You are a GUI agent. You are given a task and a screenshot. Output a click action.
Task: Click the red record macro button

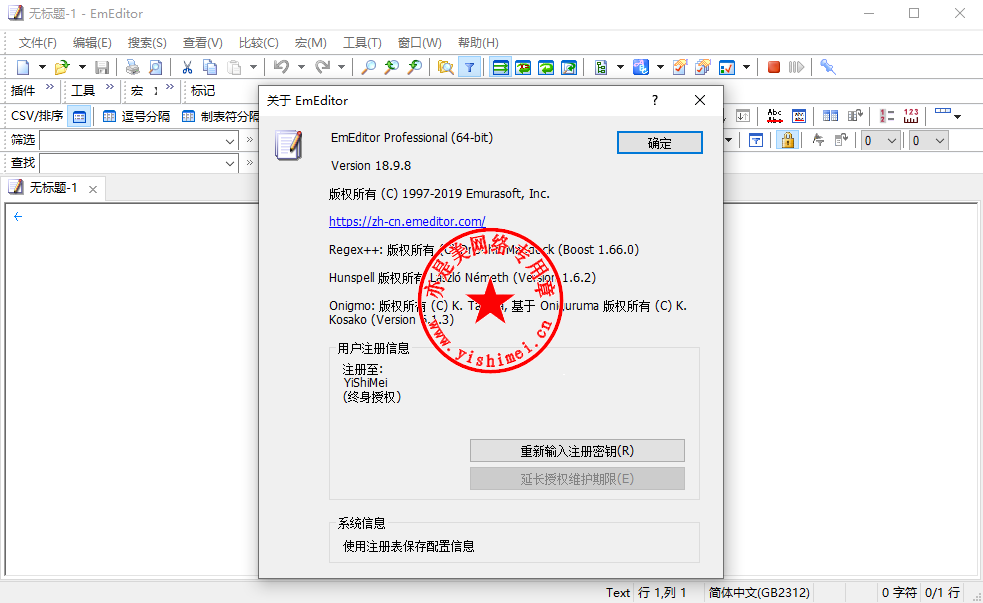pyautogui.click(x=774, y=67)
